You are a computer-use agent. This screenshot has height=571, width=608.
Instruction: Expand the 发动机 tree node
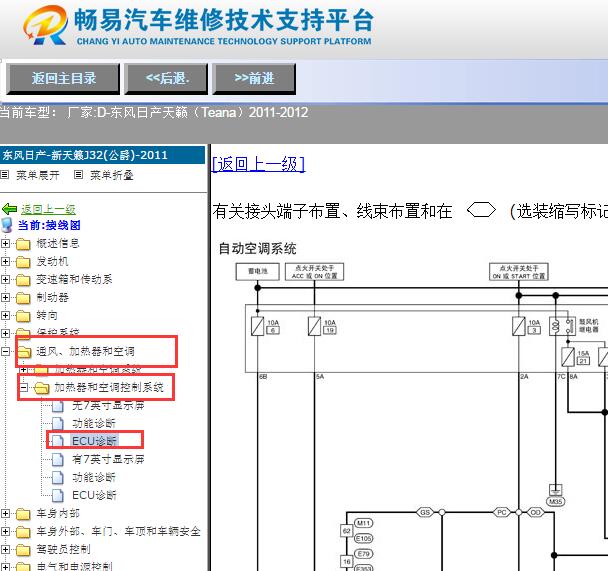(x=5, y=261)
